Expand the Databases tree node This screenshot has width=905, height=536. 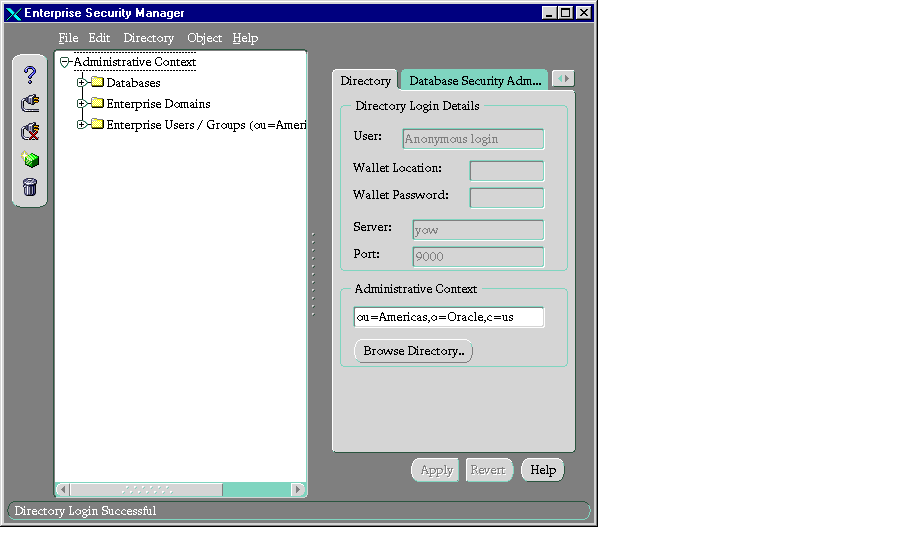click(x=82, y=83)
